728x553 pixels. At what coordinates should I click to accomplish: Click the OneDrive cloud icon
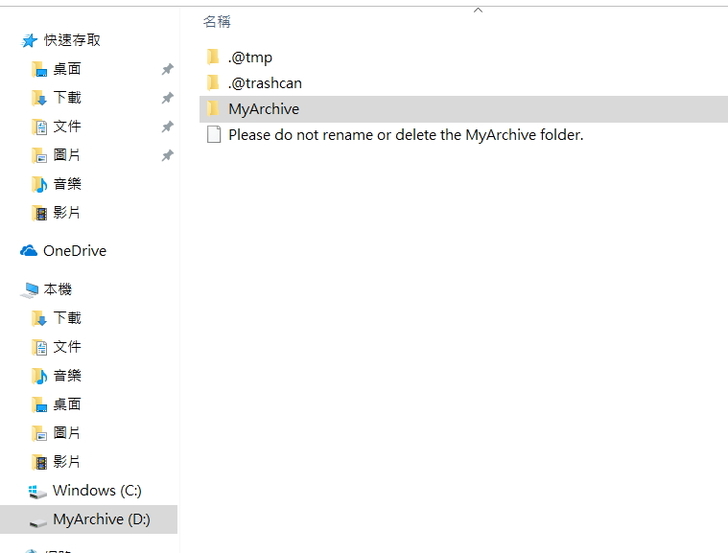click(x=29, y=251)
